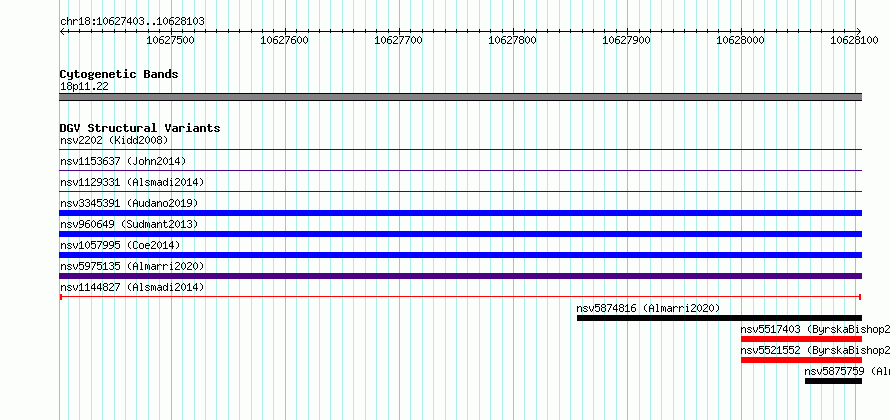Click ruler coordinate 10627600

pyautogui.click(x=284, y=40)
